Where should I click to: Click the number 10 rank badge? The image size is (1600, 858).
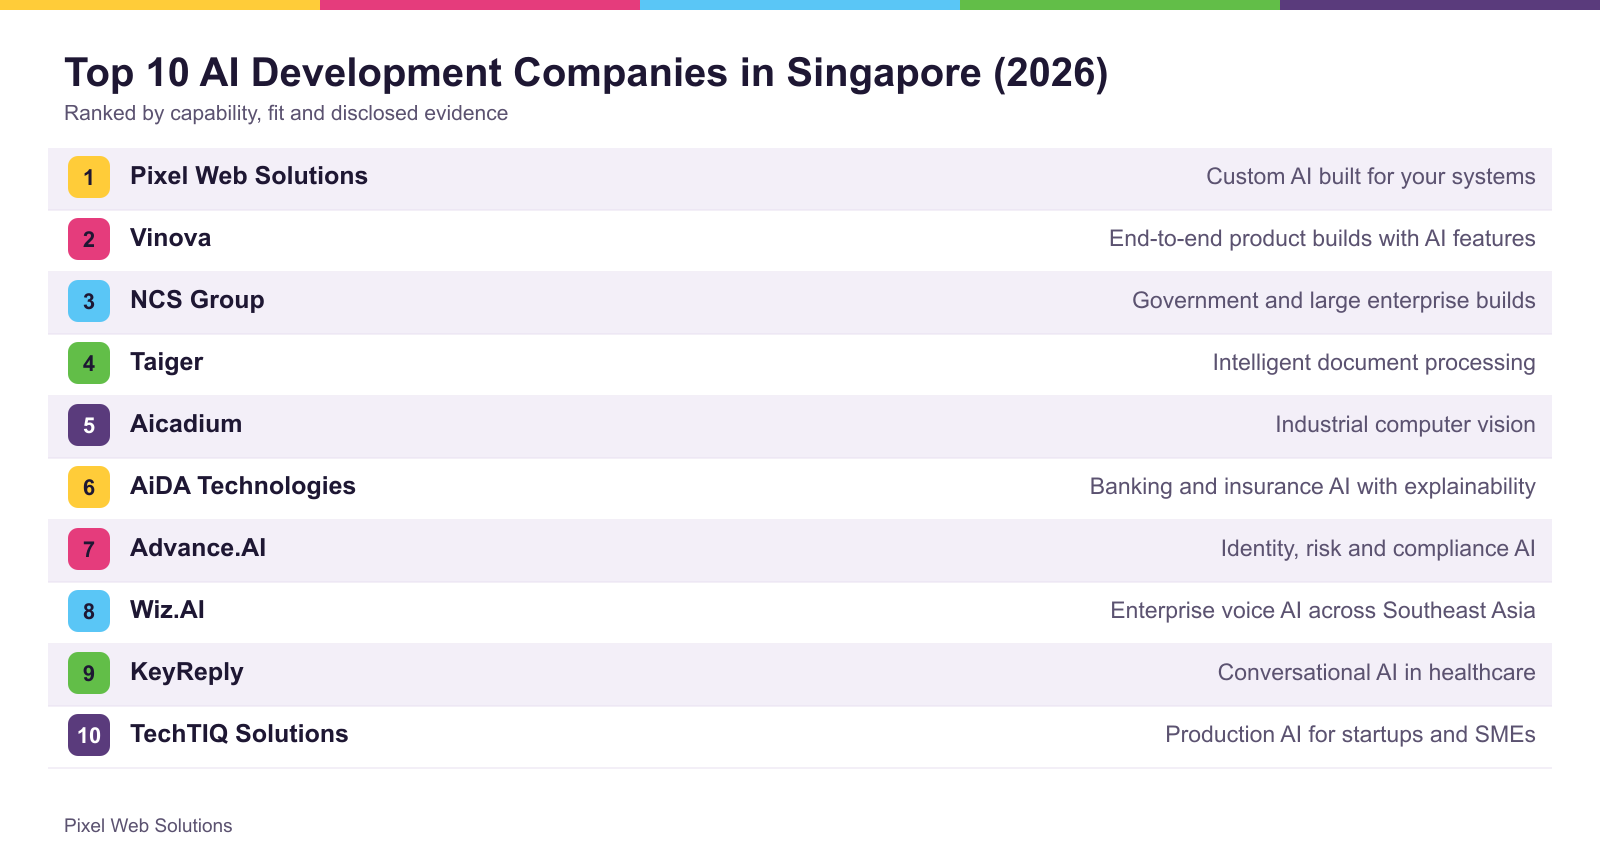point(89,735)
